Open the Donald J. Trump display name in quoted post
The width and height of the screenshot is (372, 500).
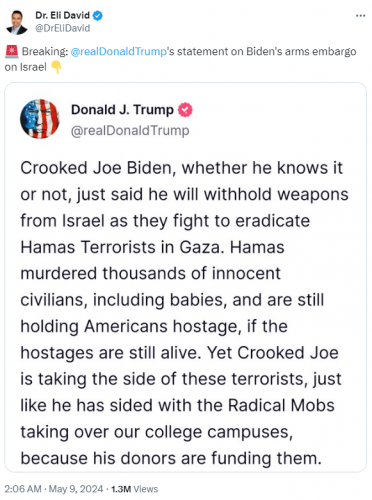[x=122, y=110]
